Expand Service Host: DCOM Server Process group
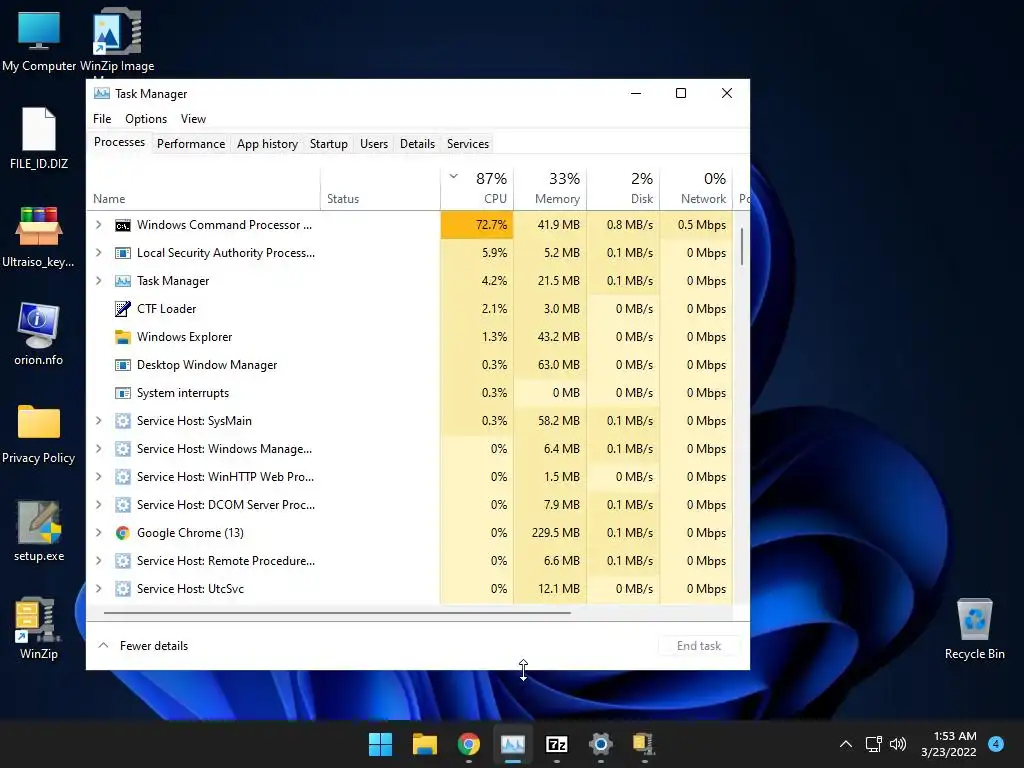 99,505
